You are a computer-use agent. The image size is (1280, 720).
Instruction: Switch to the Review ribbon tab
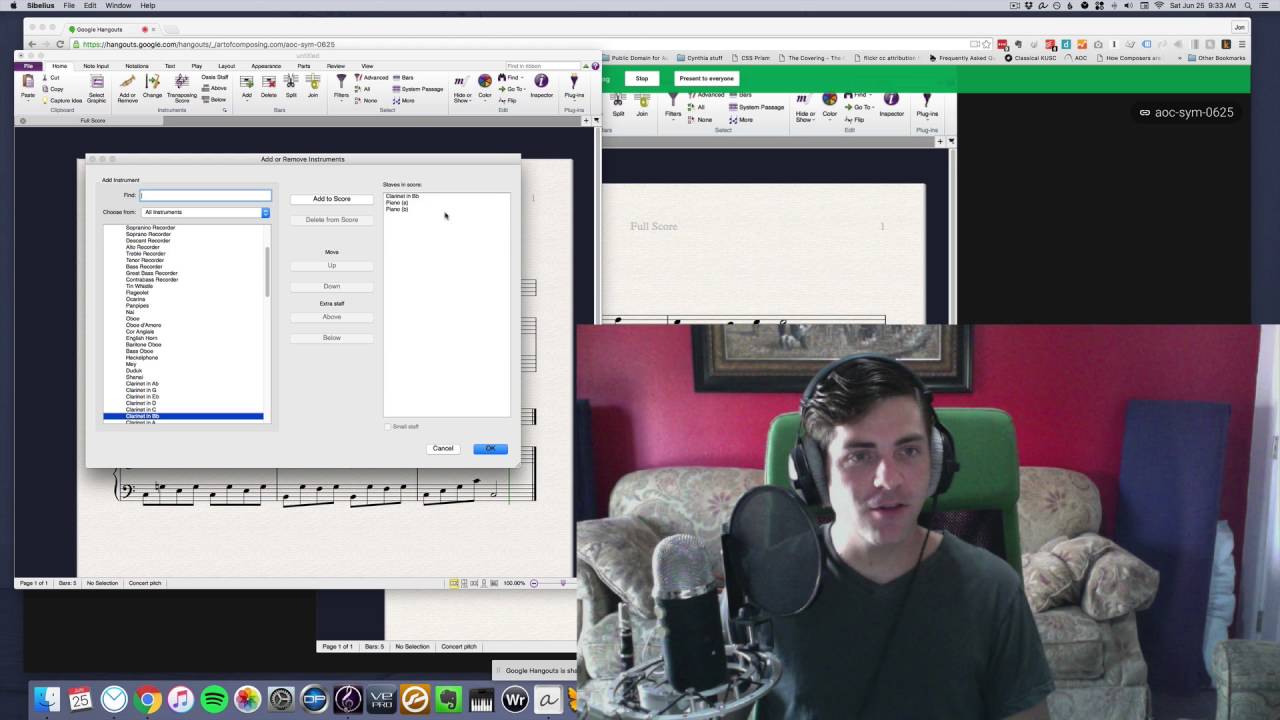336,66
